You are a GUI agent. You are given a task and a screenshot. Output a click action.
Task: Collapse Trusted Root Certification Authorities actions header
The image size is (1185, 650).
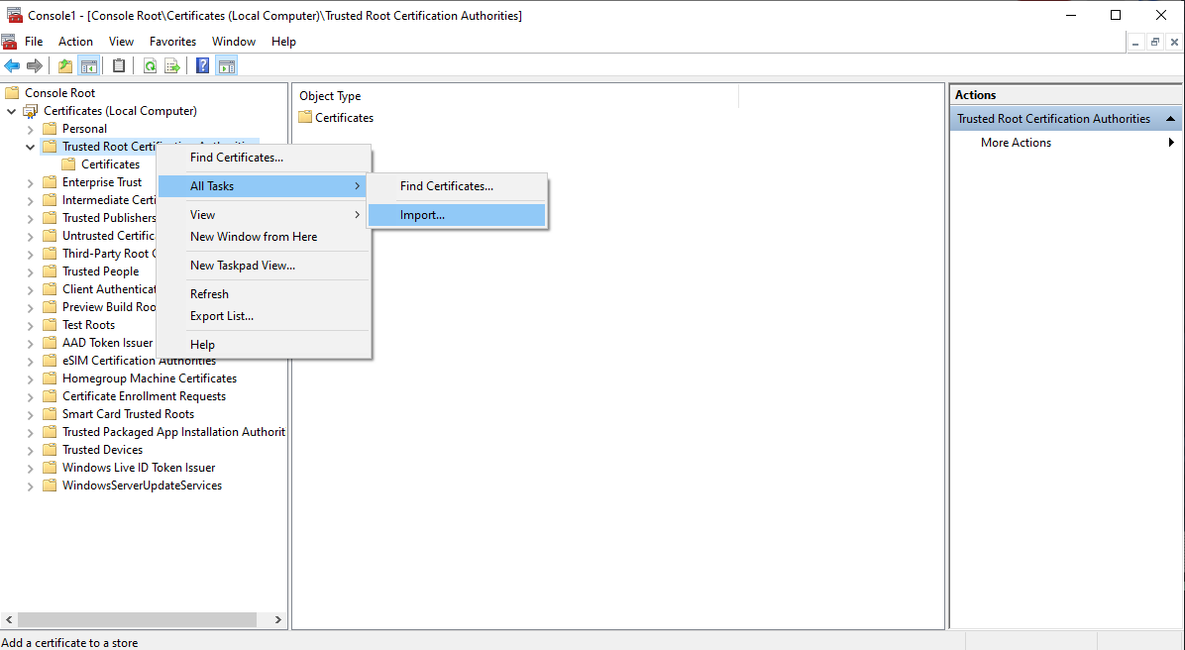point(1171,119)
